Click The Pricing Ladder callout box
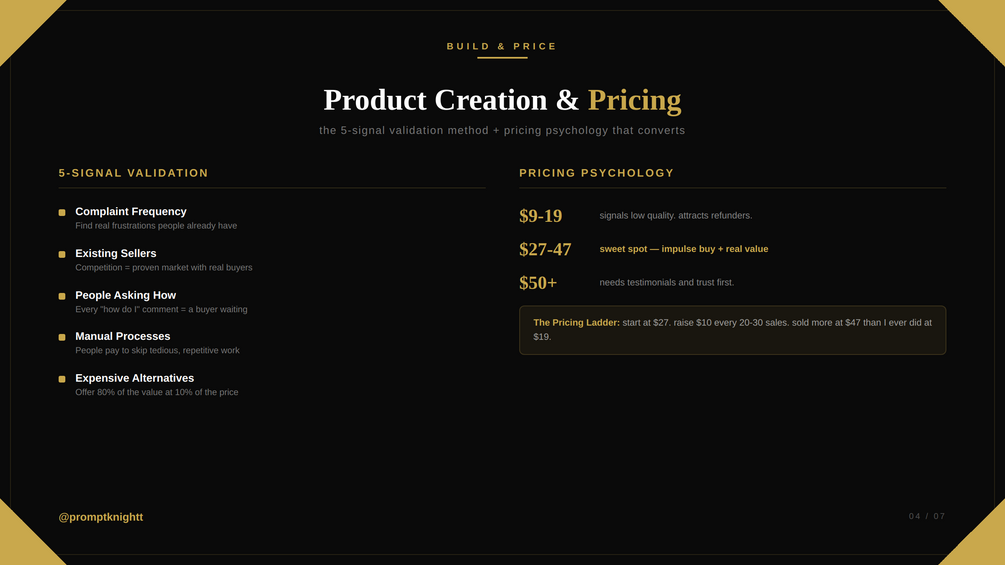The height and width of the screenshot is (565, 1005). pyautogui.click(x=733, y=330)
